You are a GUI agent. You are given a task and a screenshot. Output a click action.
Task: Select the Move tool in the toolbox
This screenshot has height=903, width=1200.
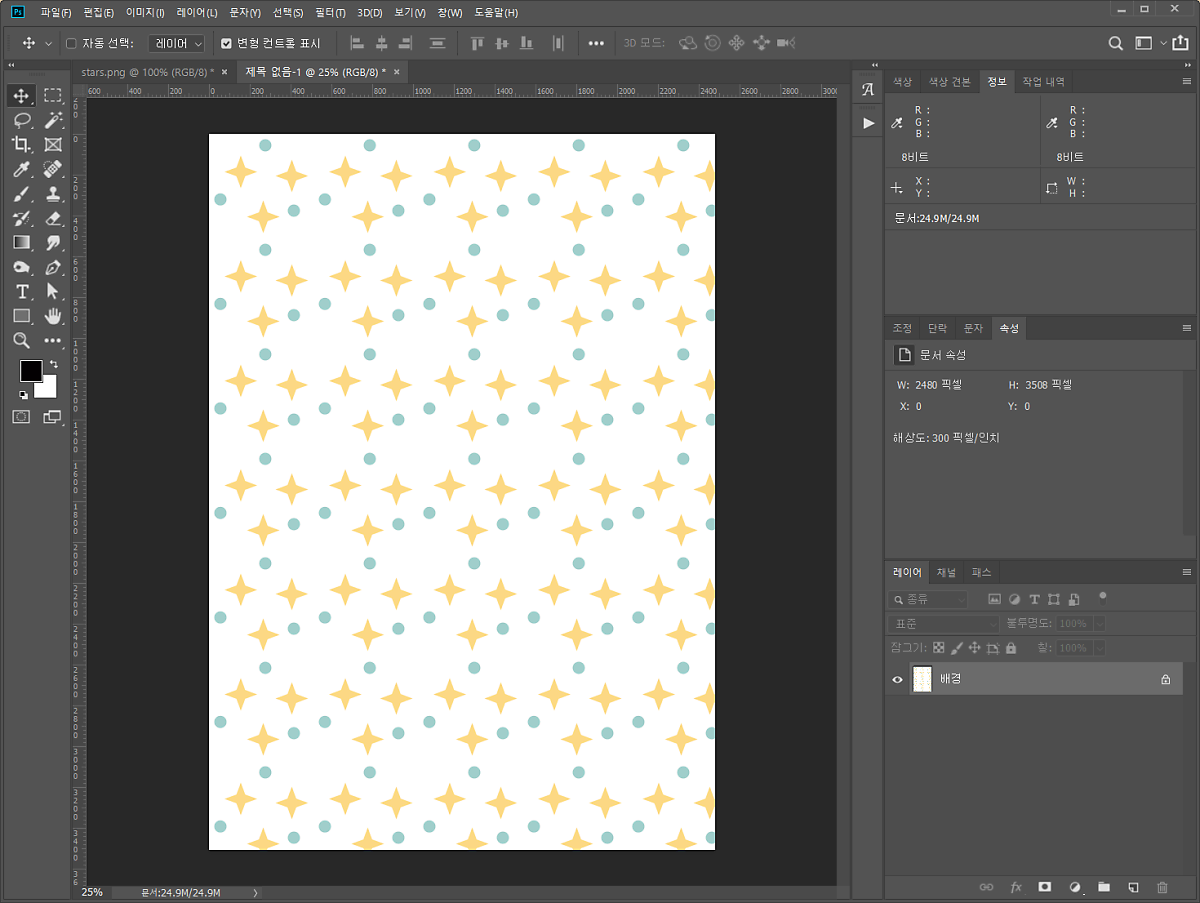tap(21, 96)
